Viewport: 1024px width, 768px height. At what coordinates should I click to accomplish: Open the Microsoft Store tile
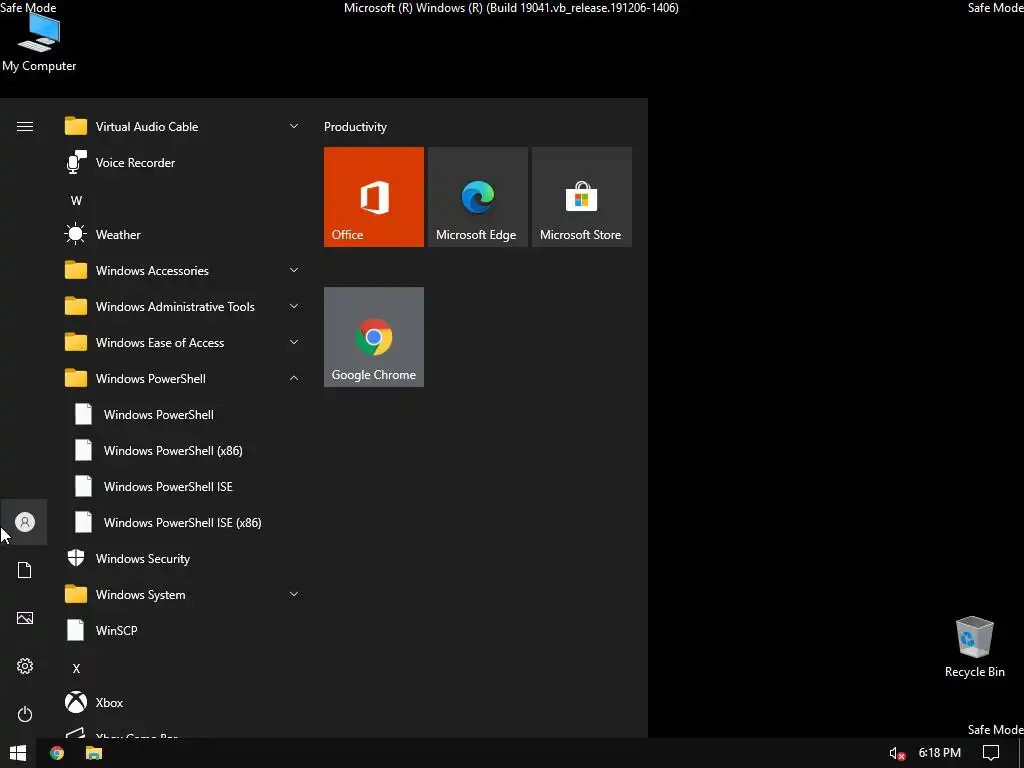(x=581, y=197)
